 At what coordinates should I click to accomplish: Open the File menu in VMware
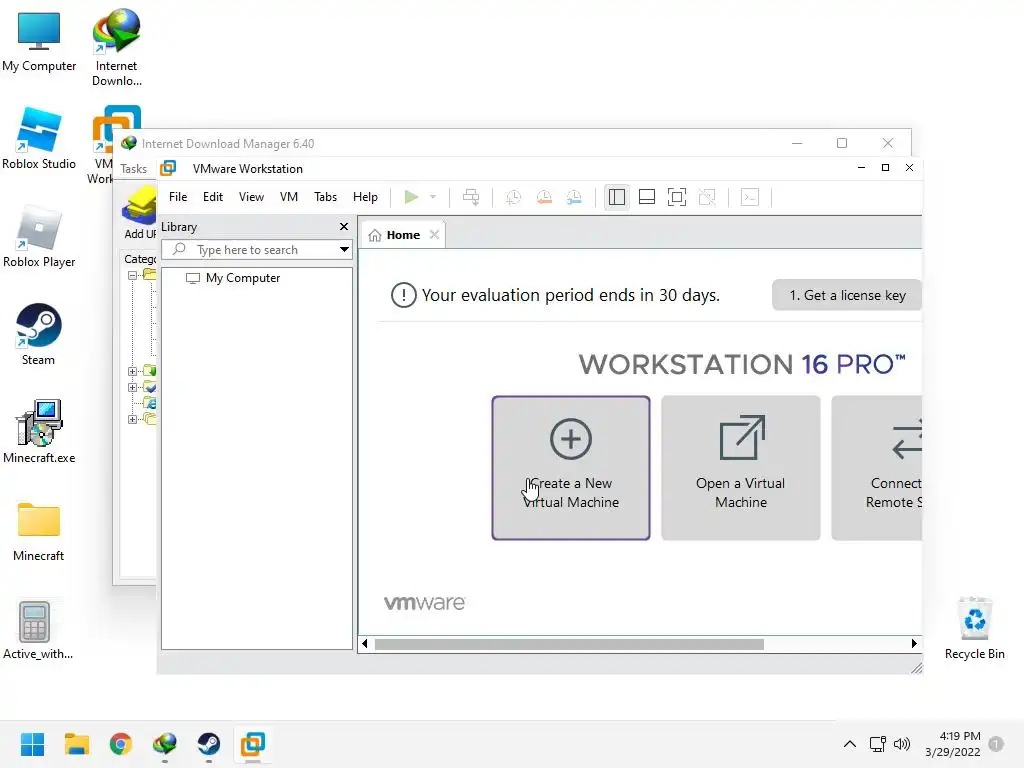tap(178, 197)
